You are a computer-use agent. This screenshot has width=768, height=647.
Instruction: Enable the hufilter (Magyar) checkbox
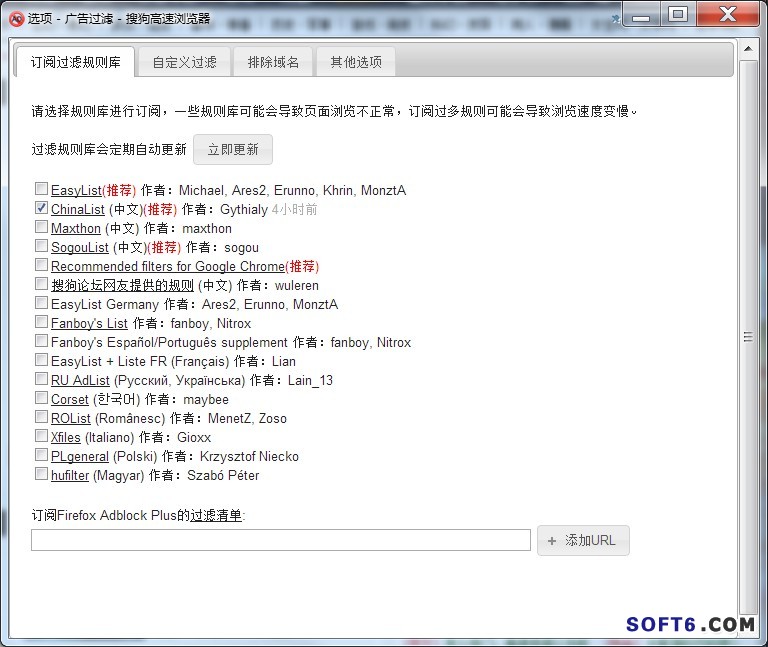coord(41,474)
